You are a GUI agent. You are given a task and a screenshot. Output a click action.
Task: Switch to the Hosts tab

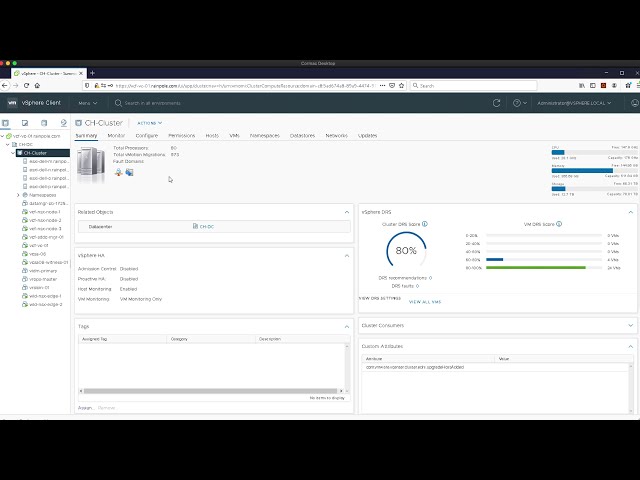[212, 136]
